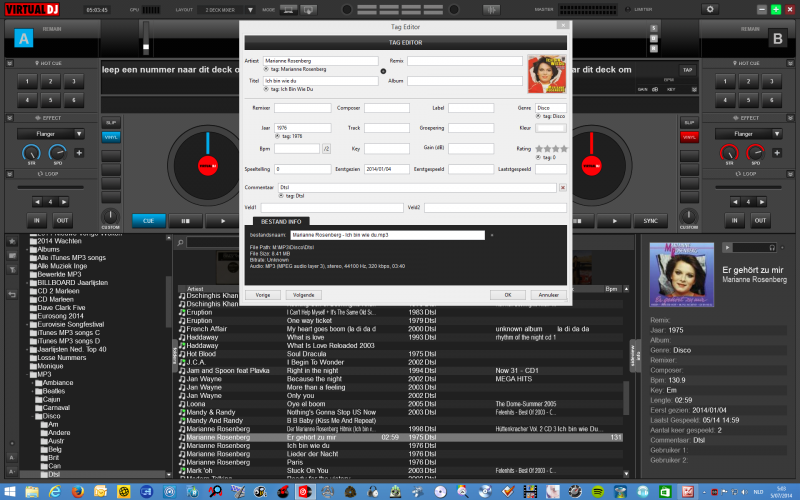This screenshot has width=800, height=500.
Task: Click the swap artist/title dot icon
Action: point(383,71)
